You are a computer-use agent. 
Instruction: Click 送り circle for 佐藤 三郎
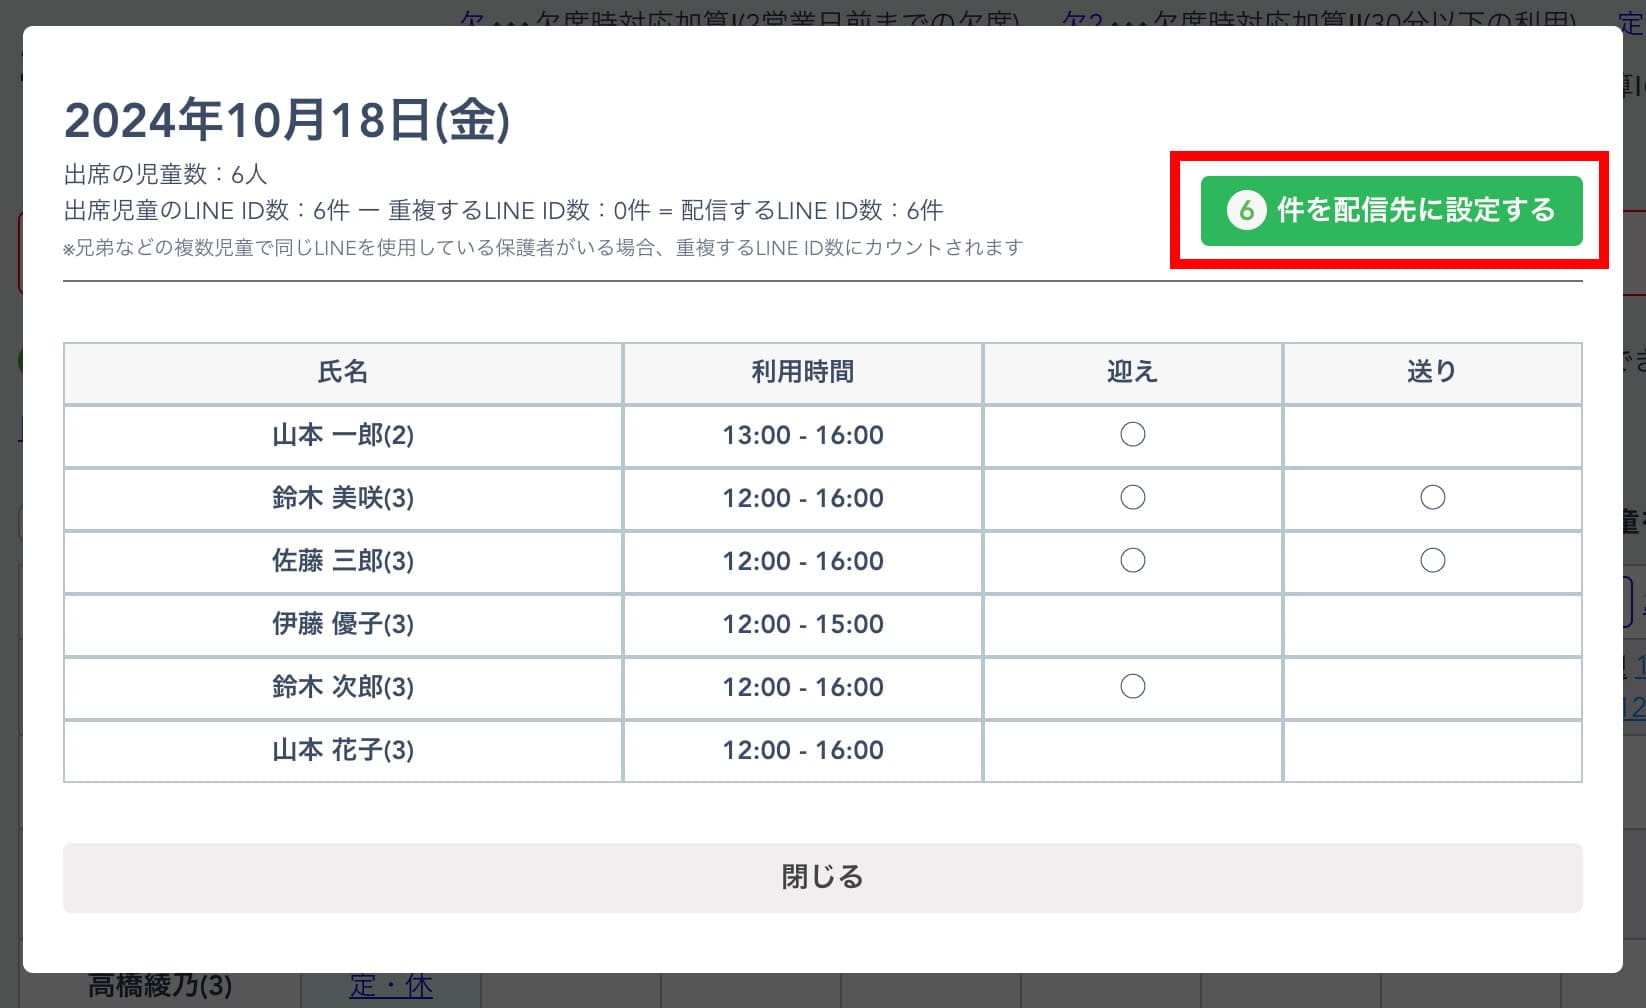click(1432, 561)
